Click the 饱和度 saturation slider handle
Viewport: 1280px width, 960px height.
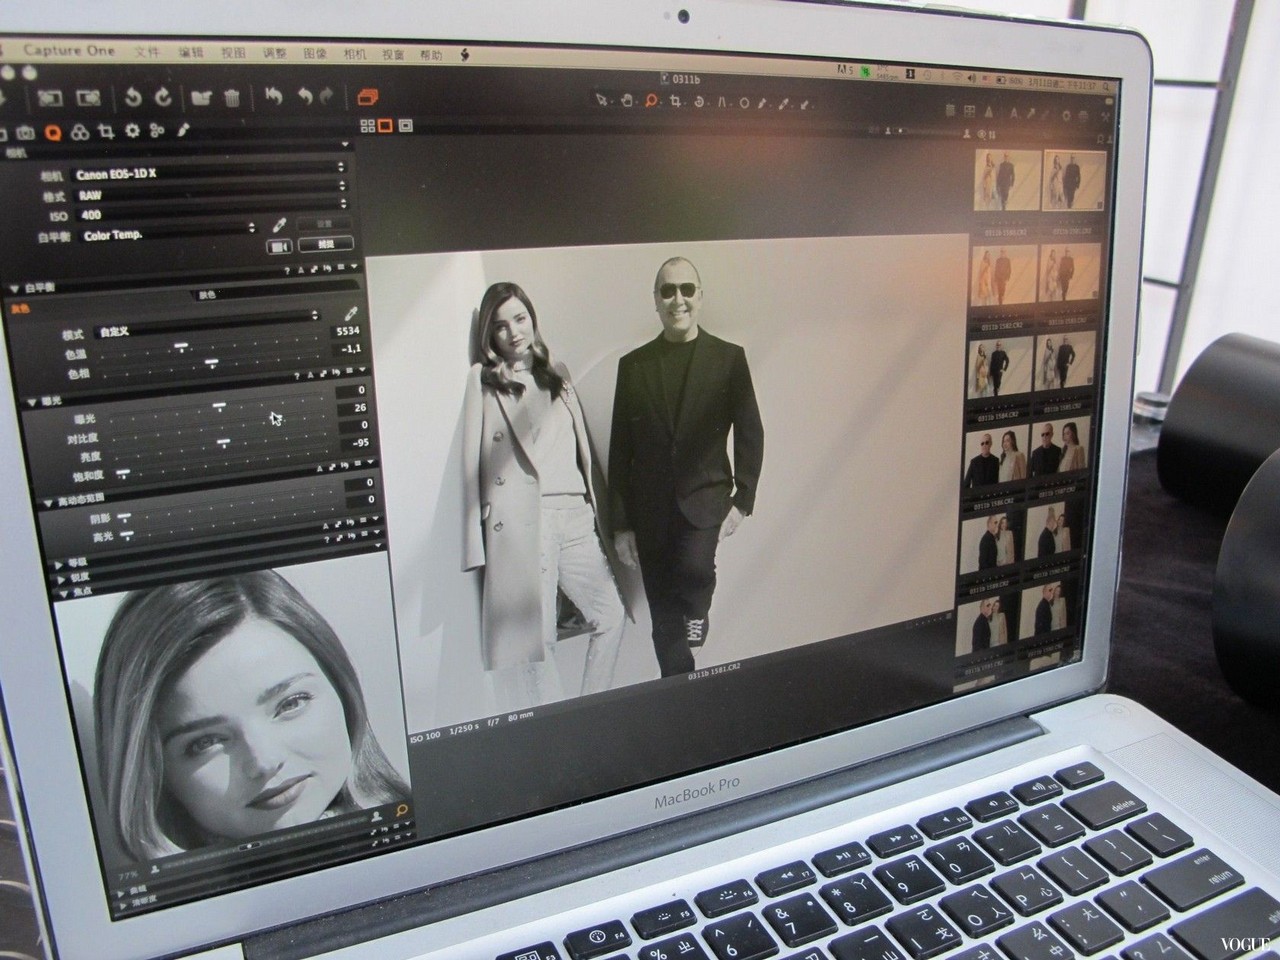tap(123, 472)
